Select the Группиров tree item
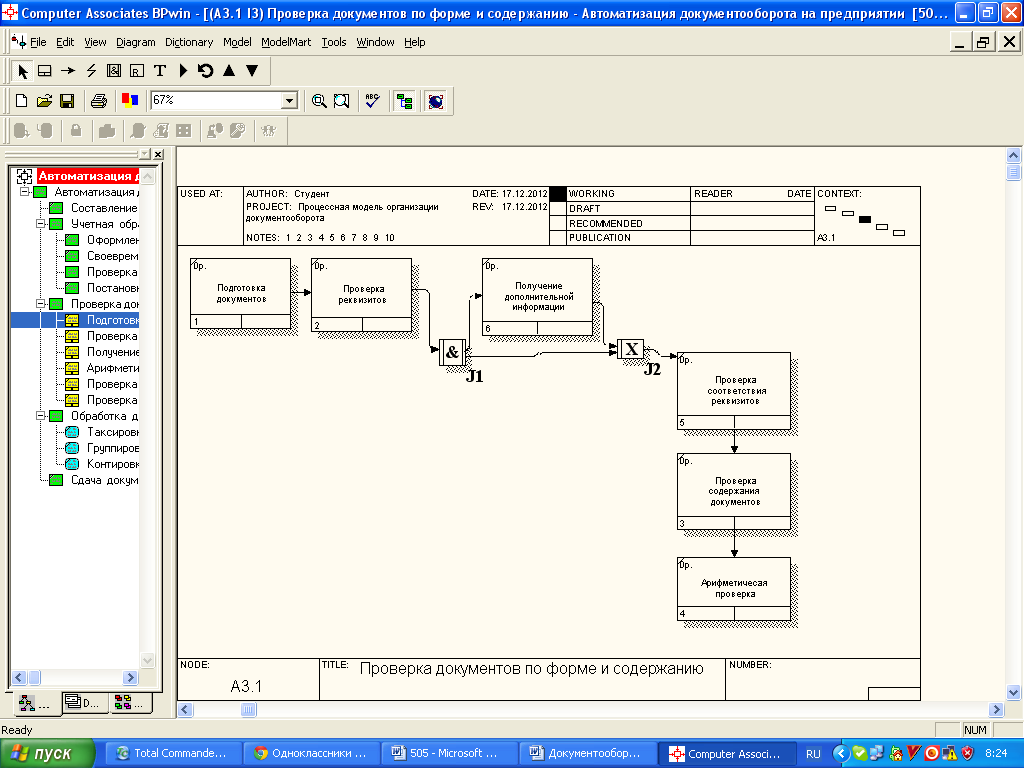 point(112,448)
